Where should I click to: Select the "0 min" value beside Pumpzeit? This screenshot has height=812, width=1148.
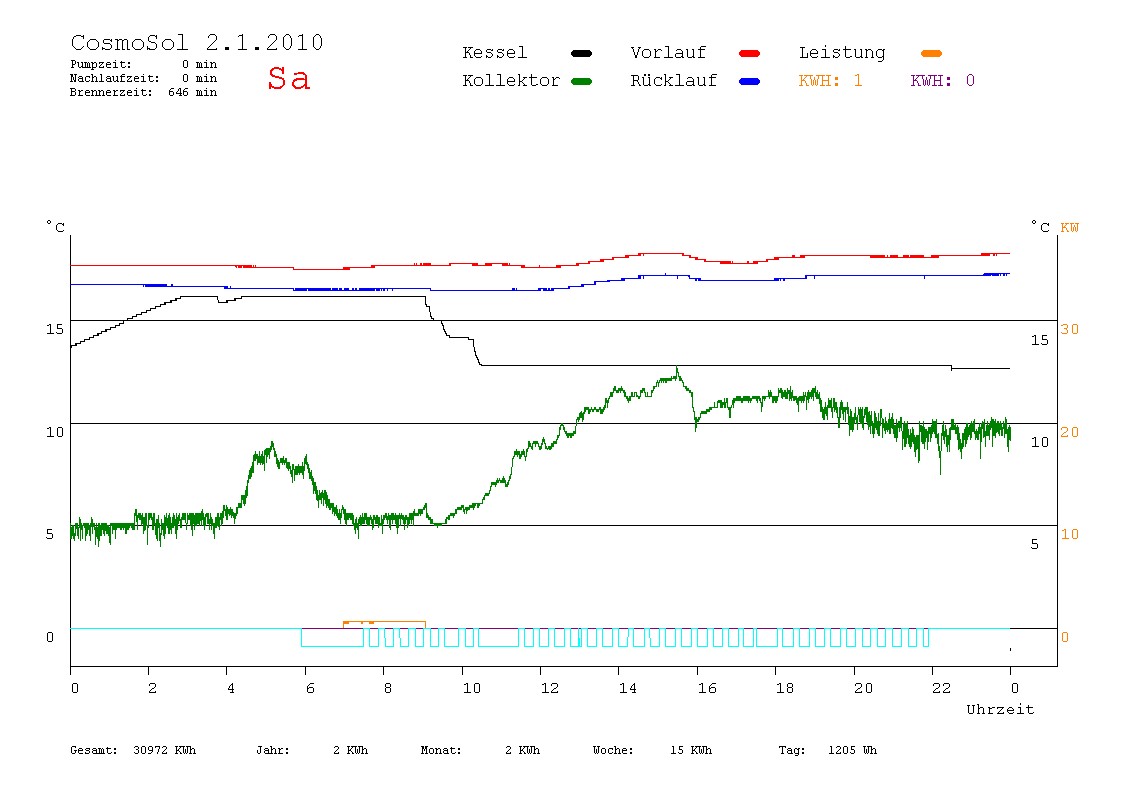pyautogui.click(x=200, y=64)
